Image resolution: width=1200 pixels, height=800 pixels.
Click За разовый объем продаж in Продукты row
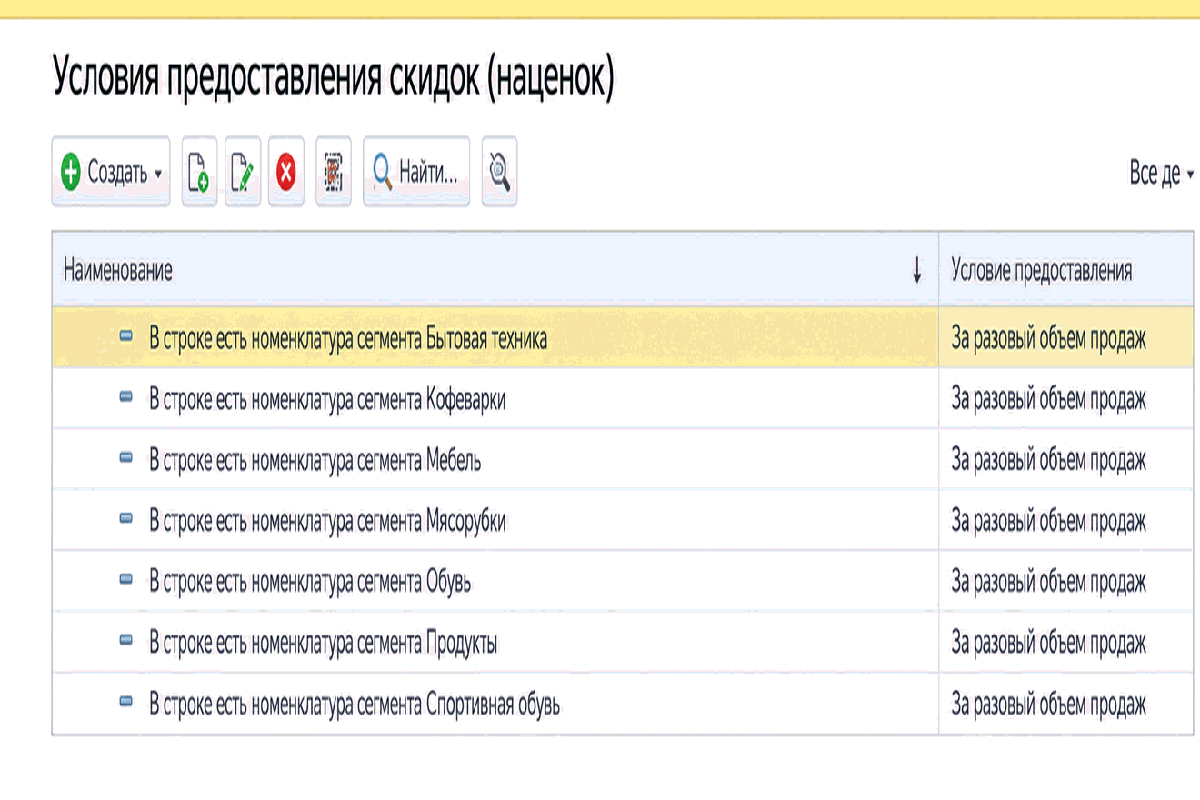1048,643
